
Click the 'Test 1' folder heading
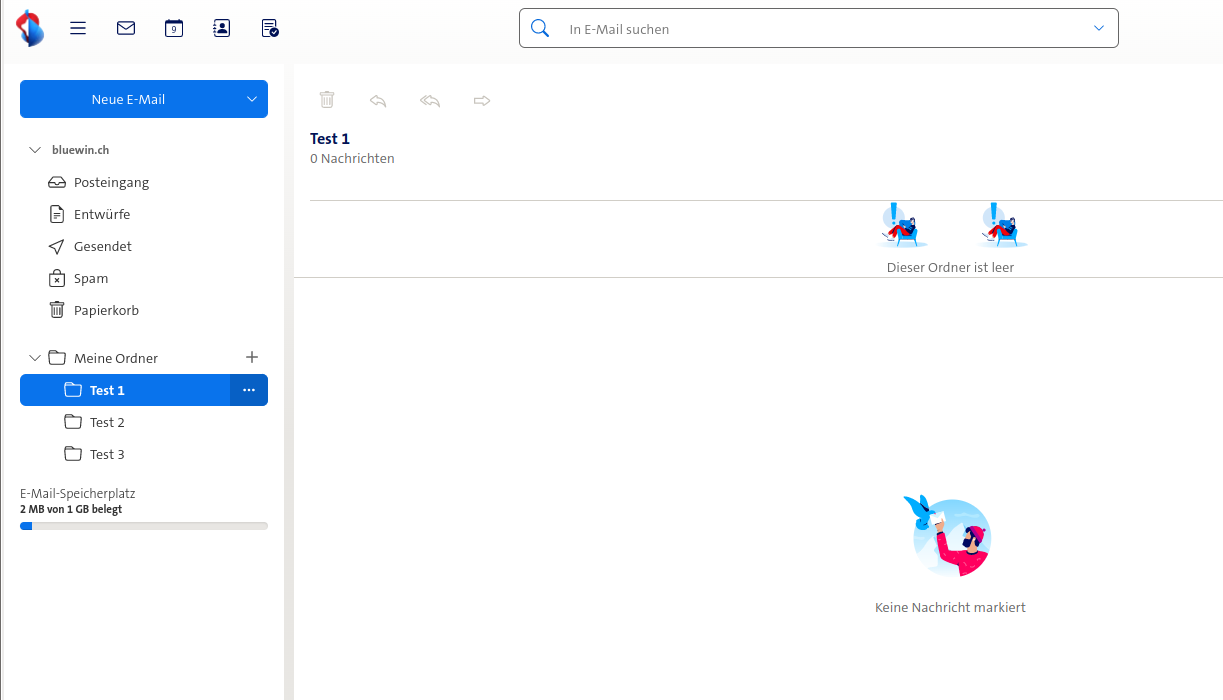click(x=330, y=139)
